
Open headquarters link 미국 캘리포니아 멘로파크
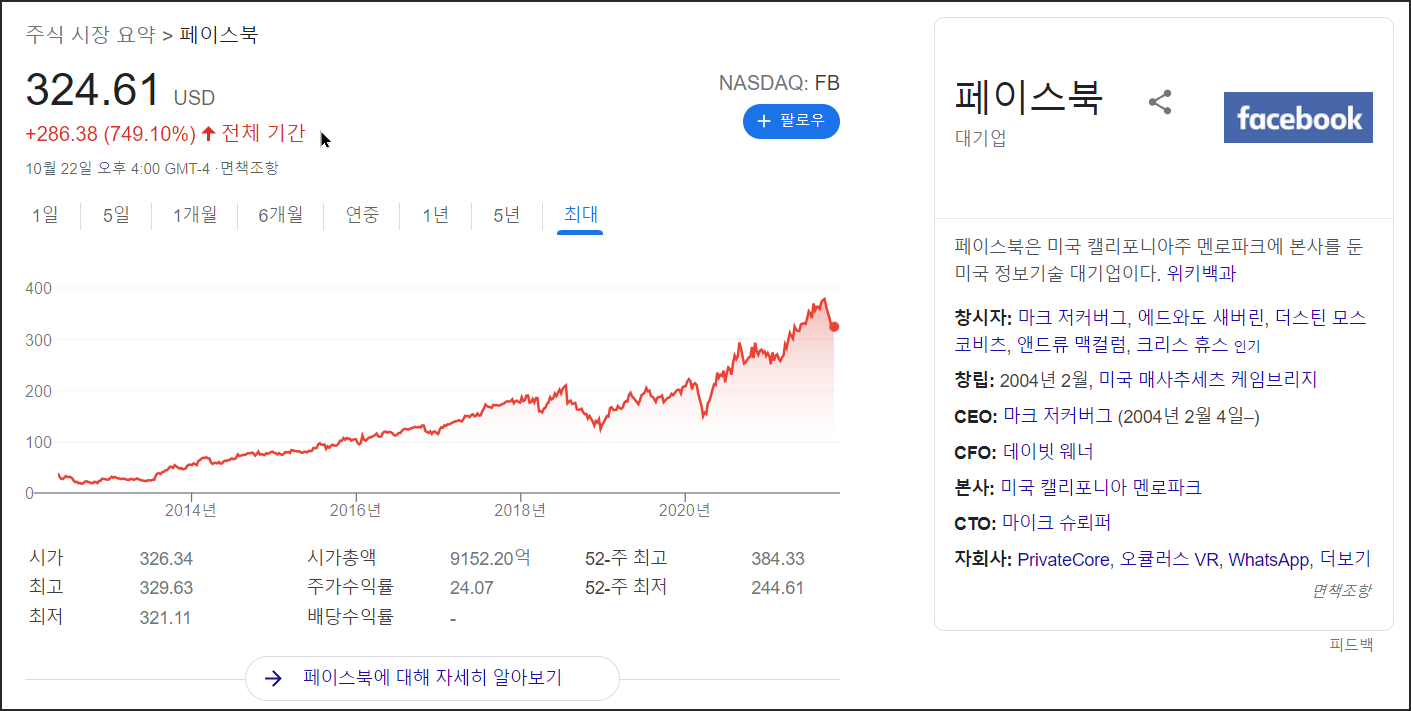pyautogui.click(x=1101, y=487)
